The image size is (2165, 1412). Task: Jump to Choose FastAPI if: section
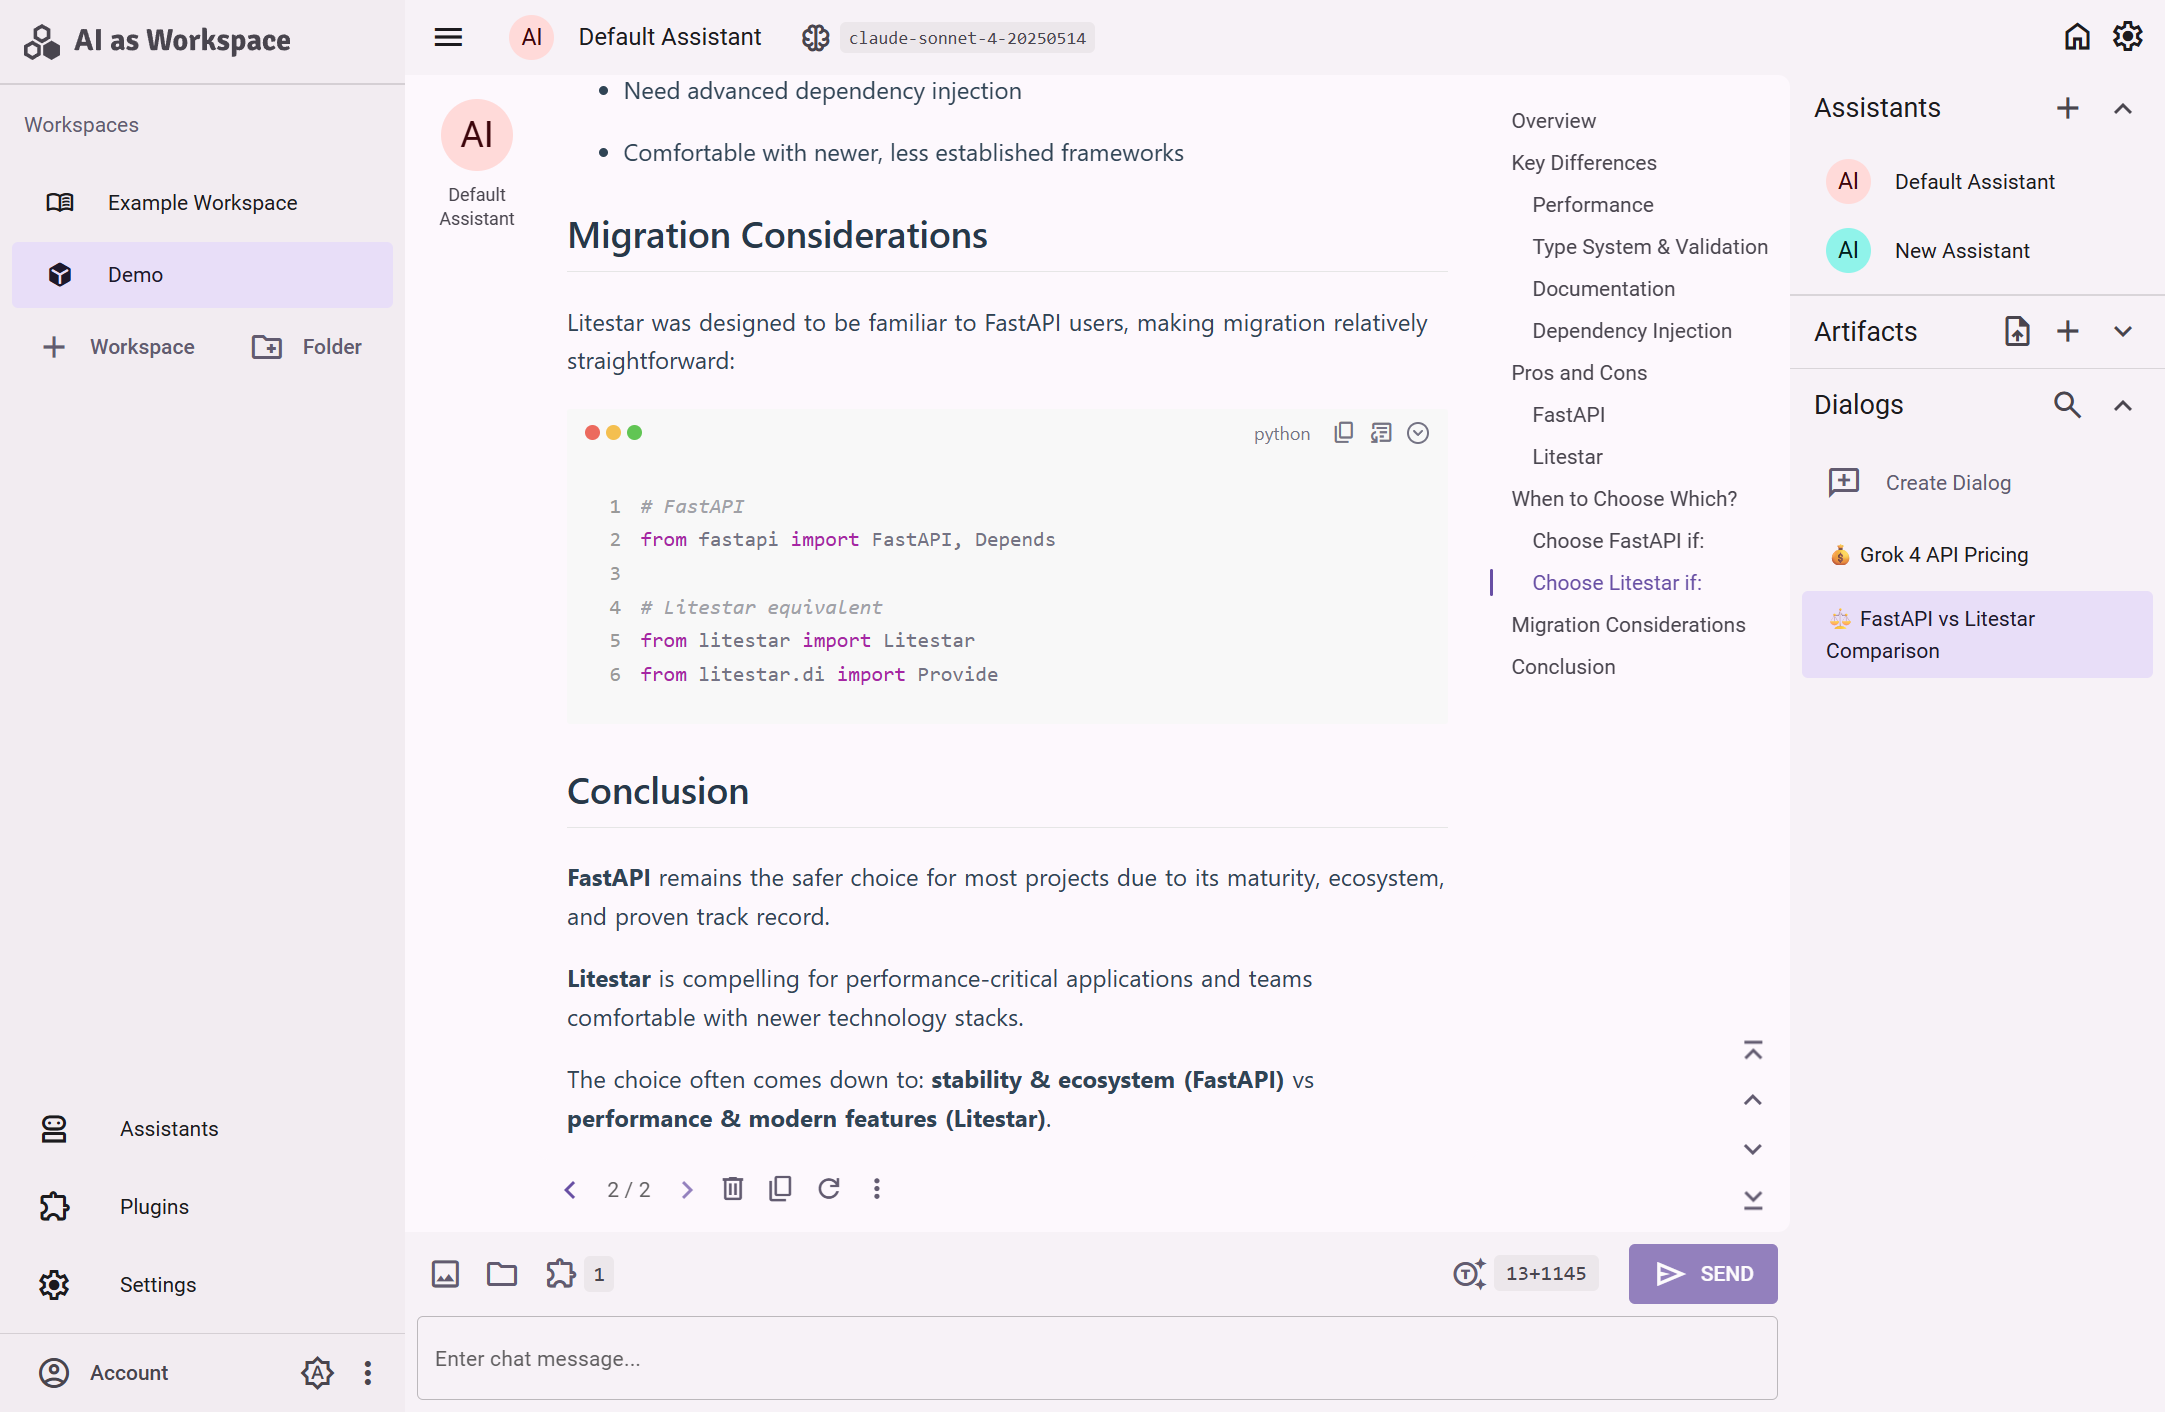click(1617, 541)
